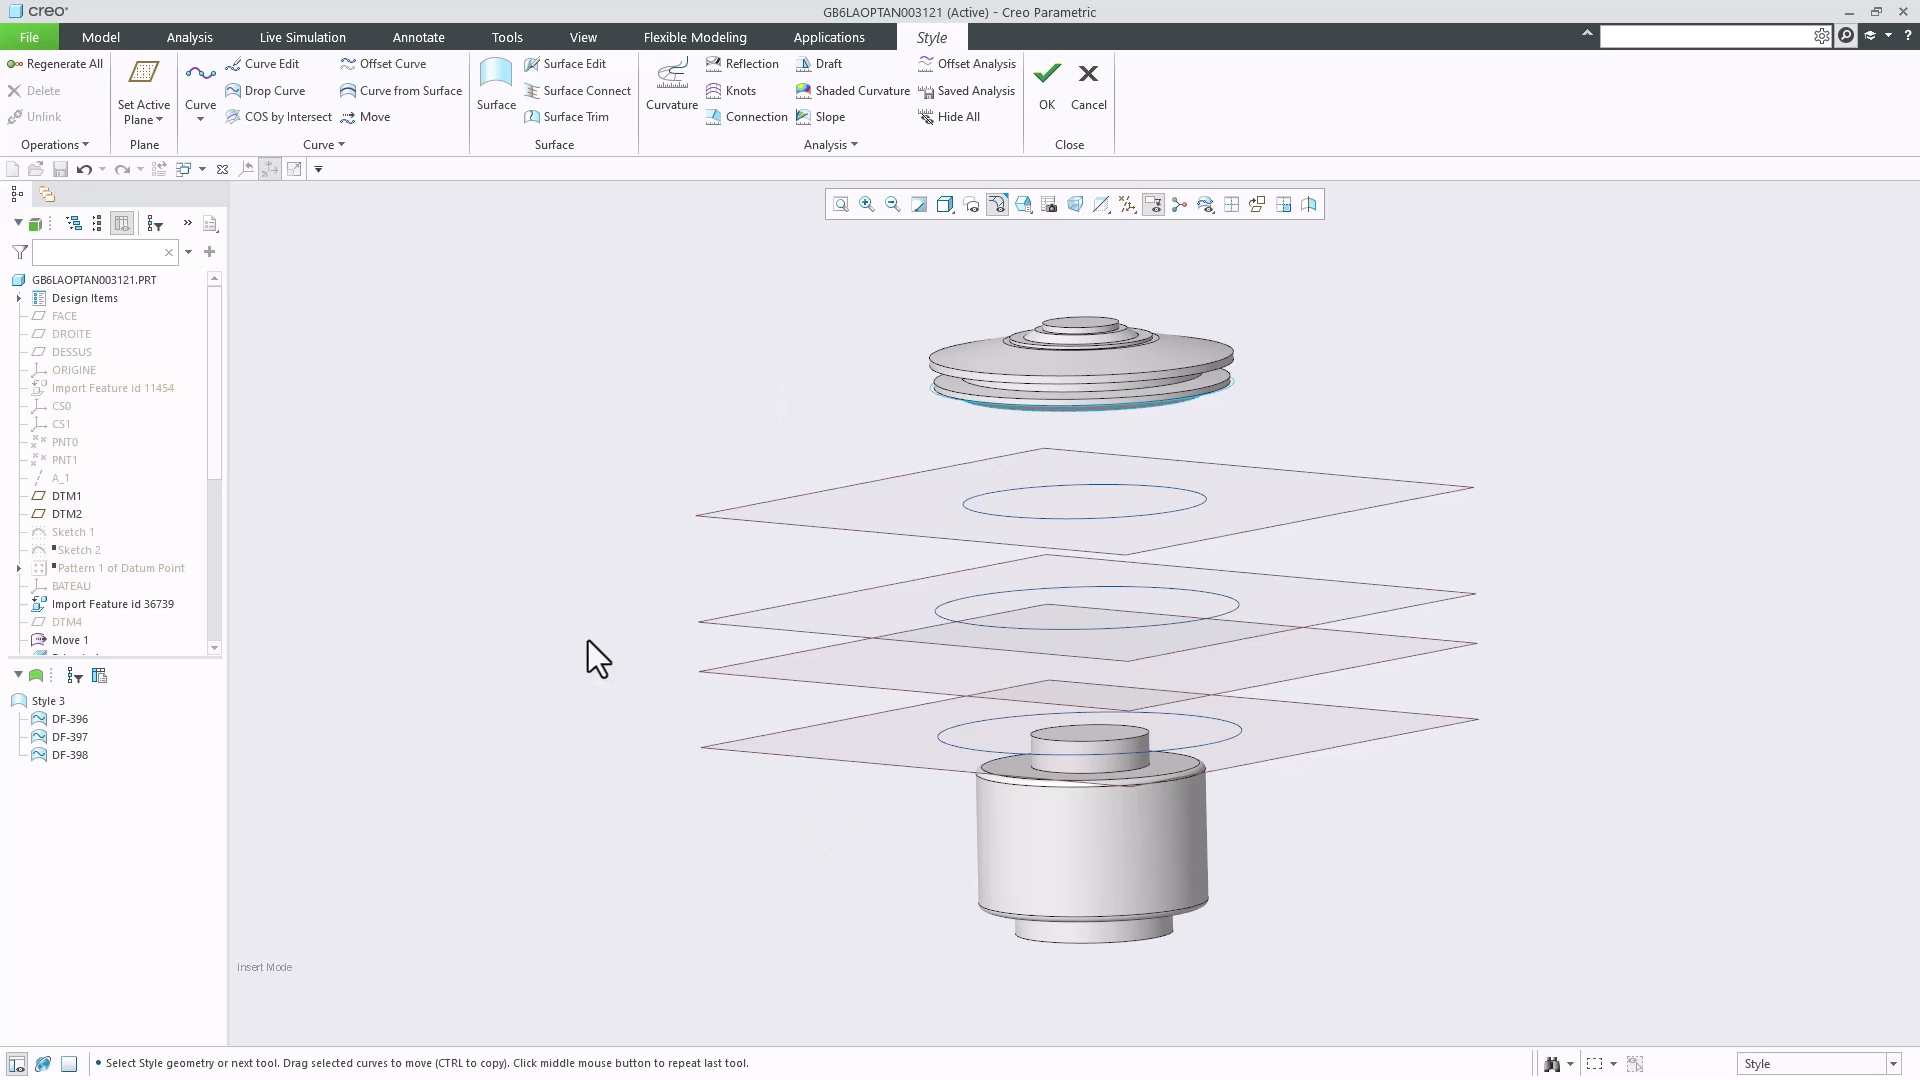Click Curve from Surface button

coord(401,90)
